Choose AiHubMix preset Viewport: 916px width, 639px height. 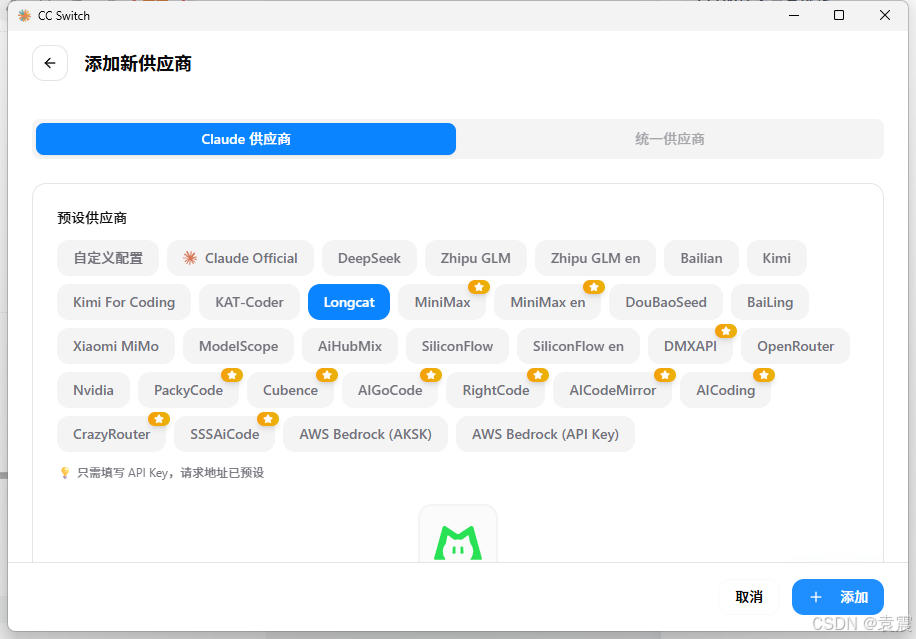[x=350, y=346]
